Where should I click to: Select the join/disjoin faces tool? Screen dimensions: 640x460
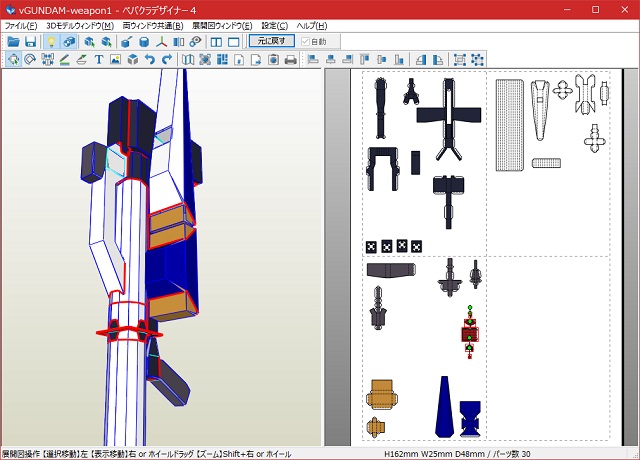point(48,60)
